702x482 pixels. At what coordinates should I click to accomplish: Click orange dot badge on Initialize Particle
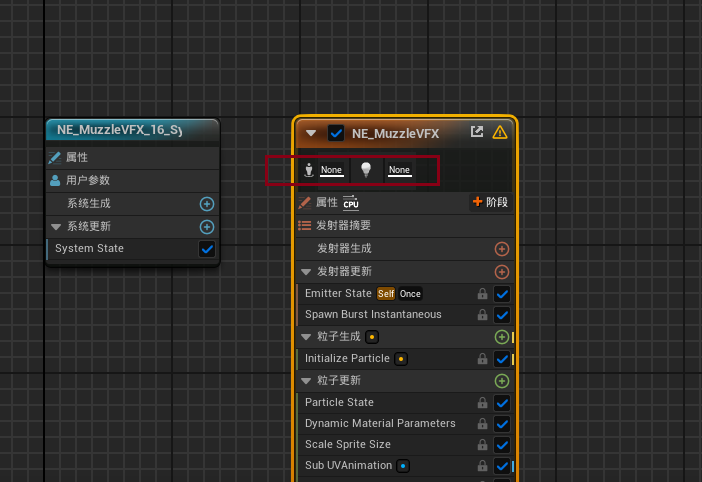(x=401, y=359)
